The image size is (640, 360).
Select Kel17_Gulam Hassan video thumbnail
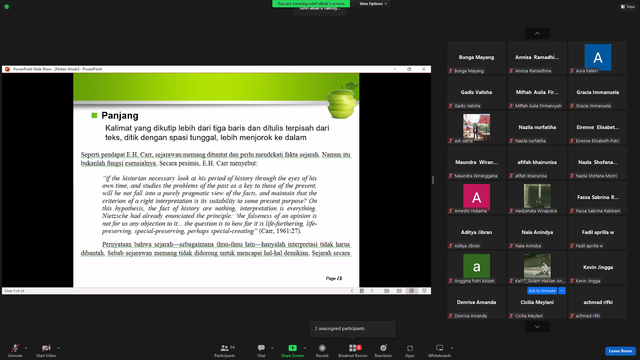tap(537, 267)
